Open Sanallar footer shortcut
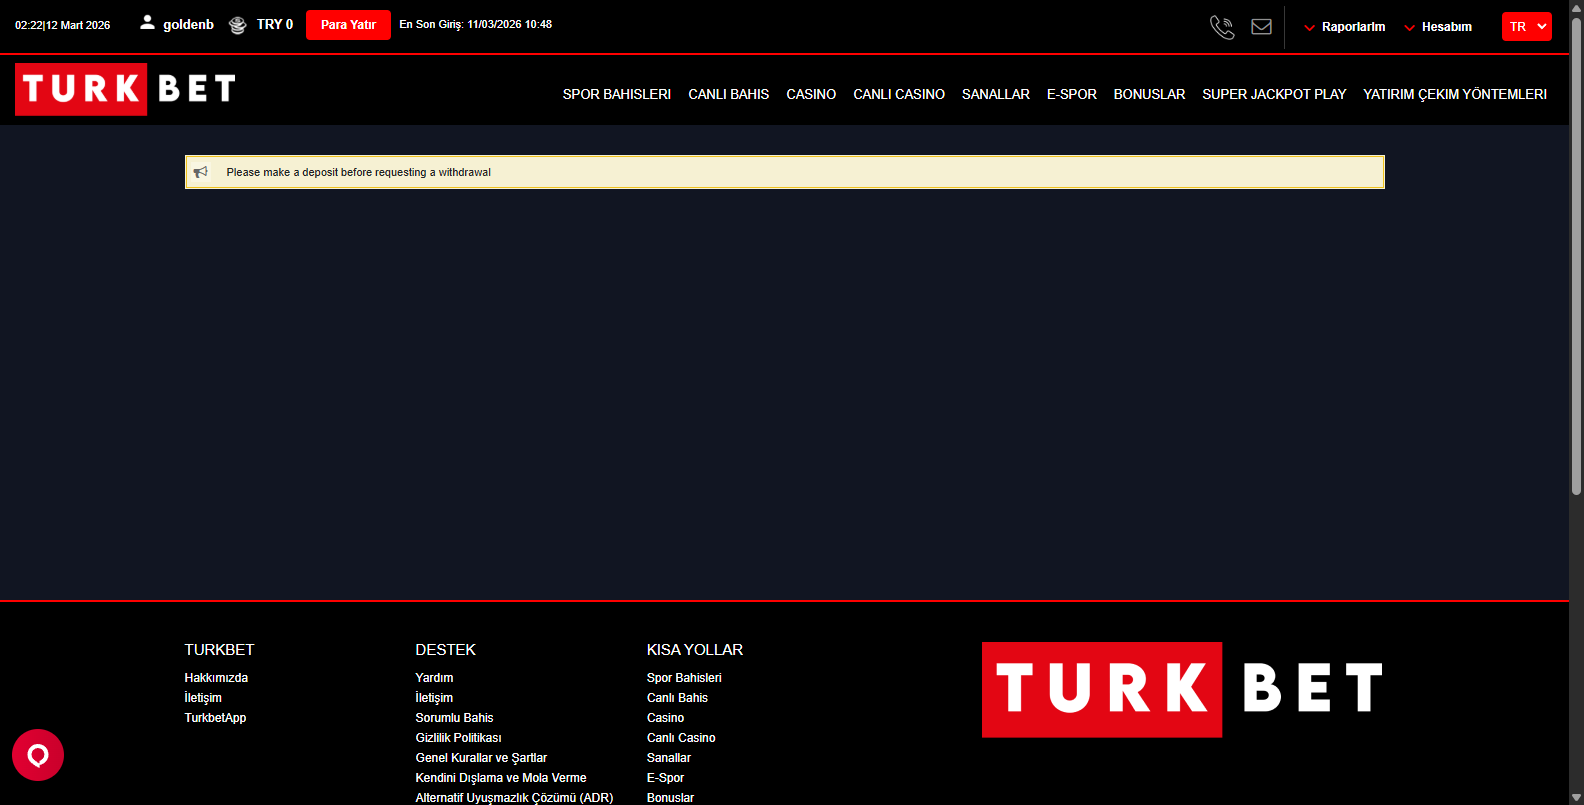Viewport: 1584px width, 805px height. point(668,758)
